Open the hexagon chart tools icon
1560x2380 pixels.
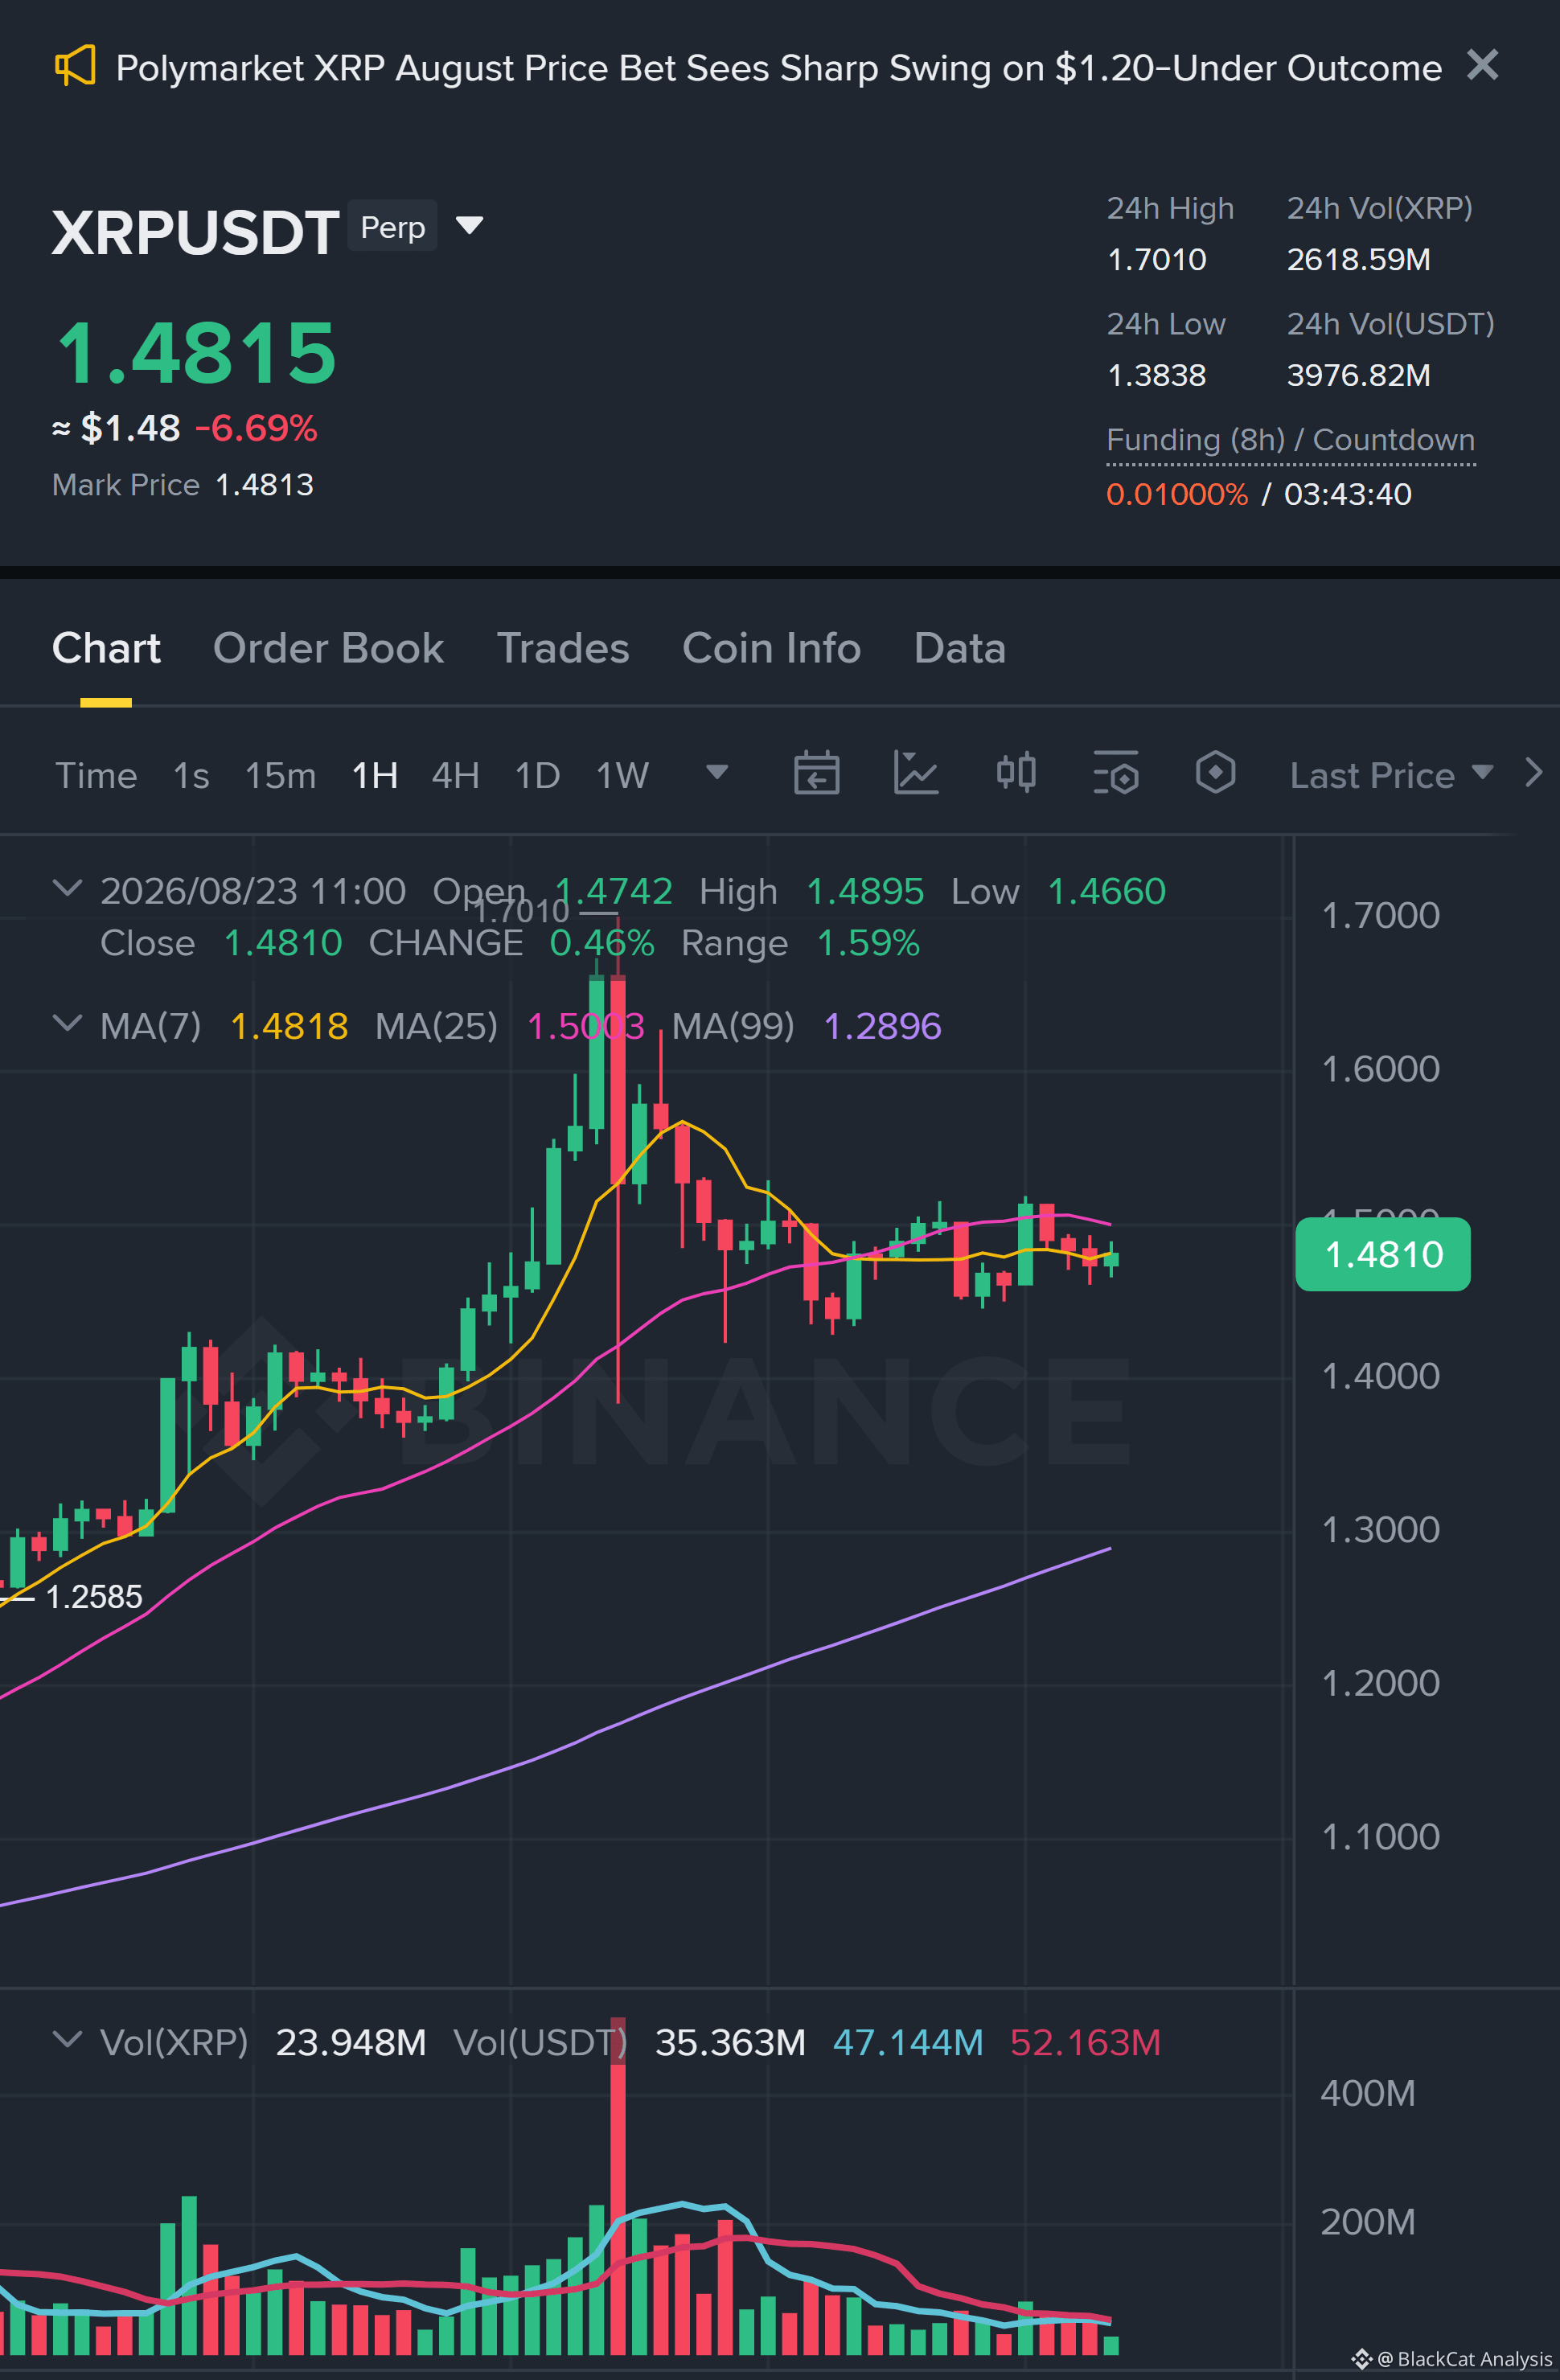tap(1215, 773)
